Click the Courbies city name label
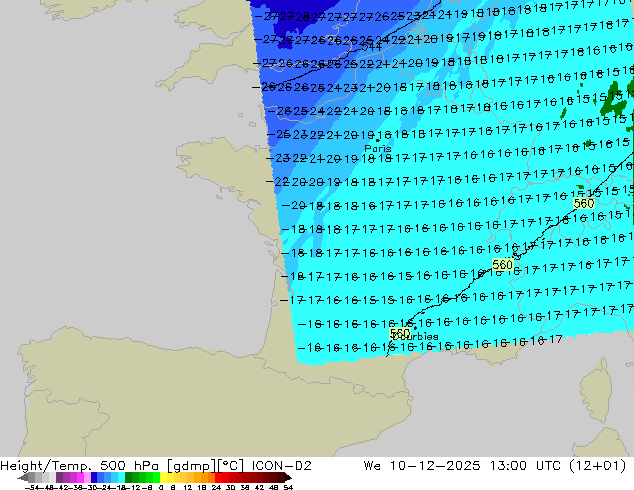 coord(418,336)
